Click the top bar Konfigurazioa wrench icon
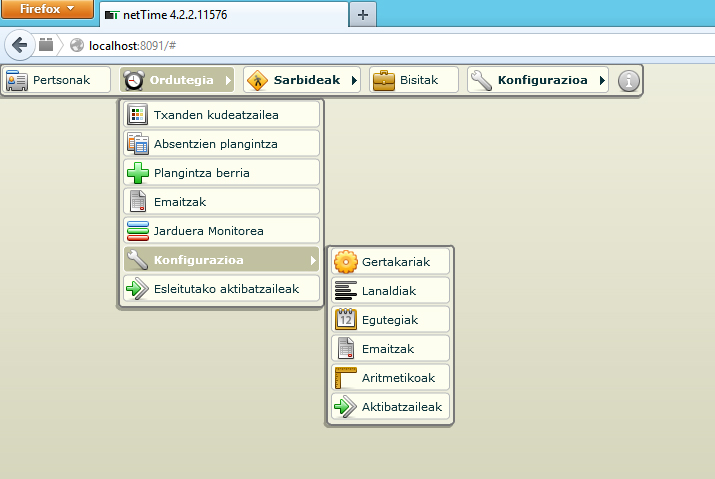Image resolution: width=715 pixels, height=479 pixels. pos(481,80)
